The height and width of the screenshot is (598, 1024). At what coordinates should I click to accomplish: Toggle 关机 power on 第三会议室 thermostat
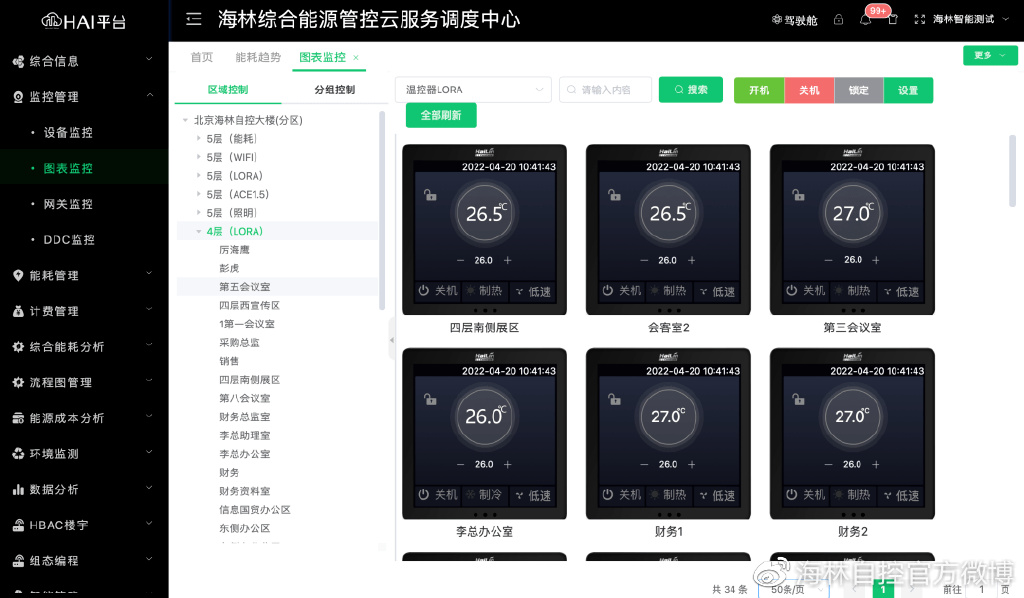click(807, 291)
